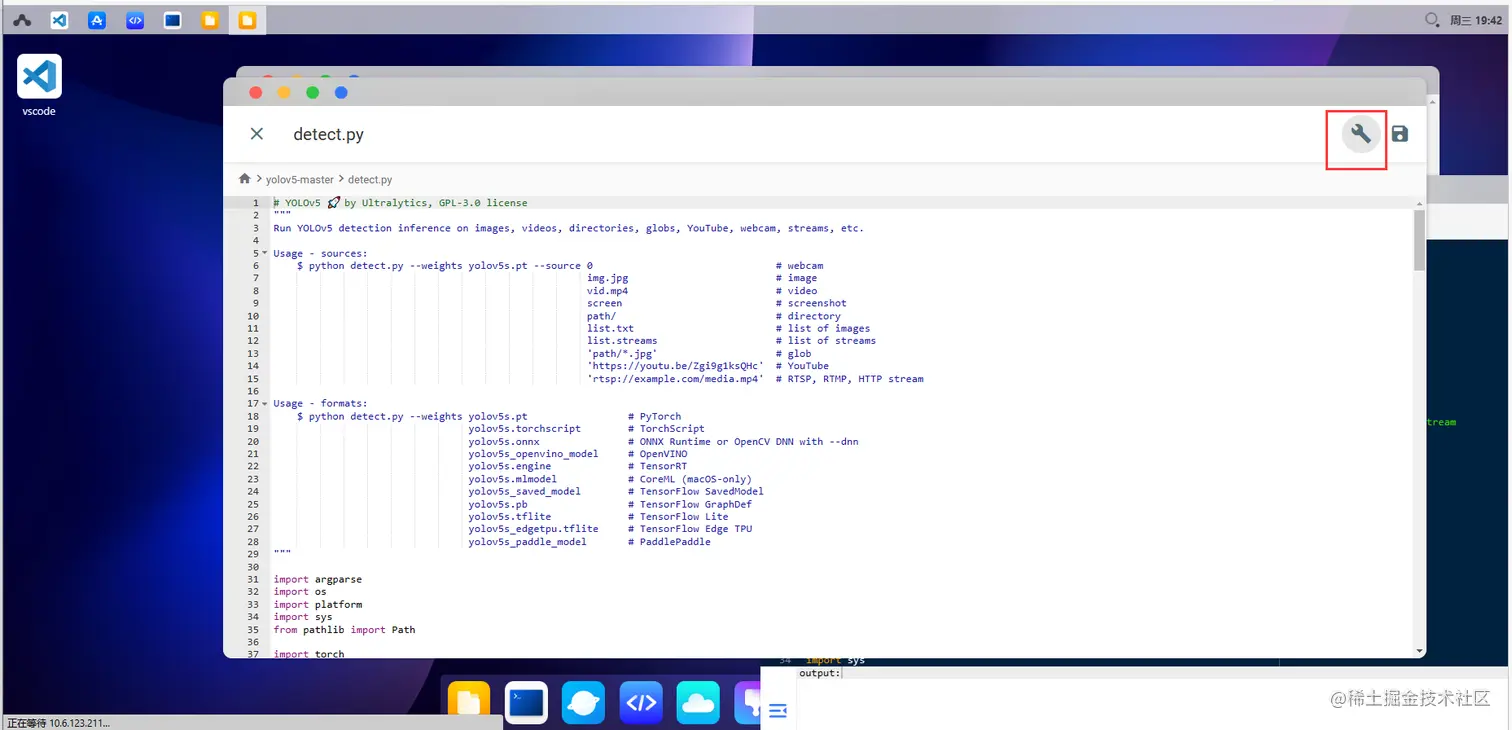This screenshot has height=730, width=1512.
Task: Click the 'Run YOLOv5 detection inference' line
Action: pos(568,228)
